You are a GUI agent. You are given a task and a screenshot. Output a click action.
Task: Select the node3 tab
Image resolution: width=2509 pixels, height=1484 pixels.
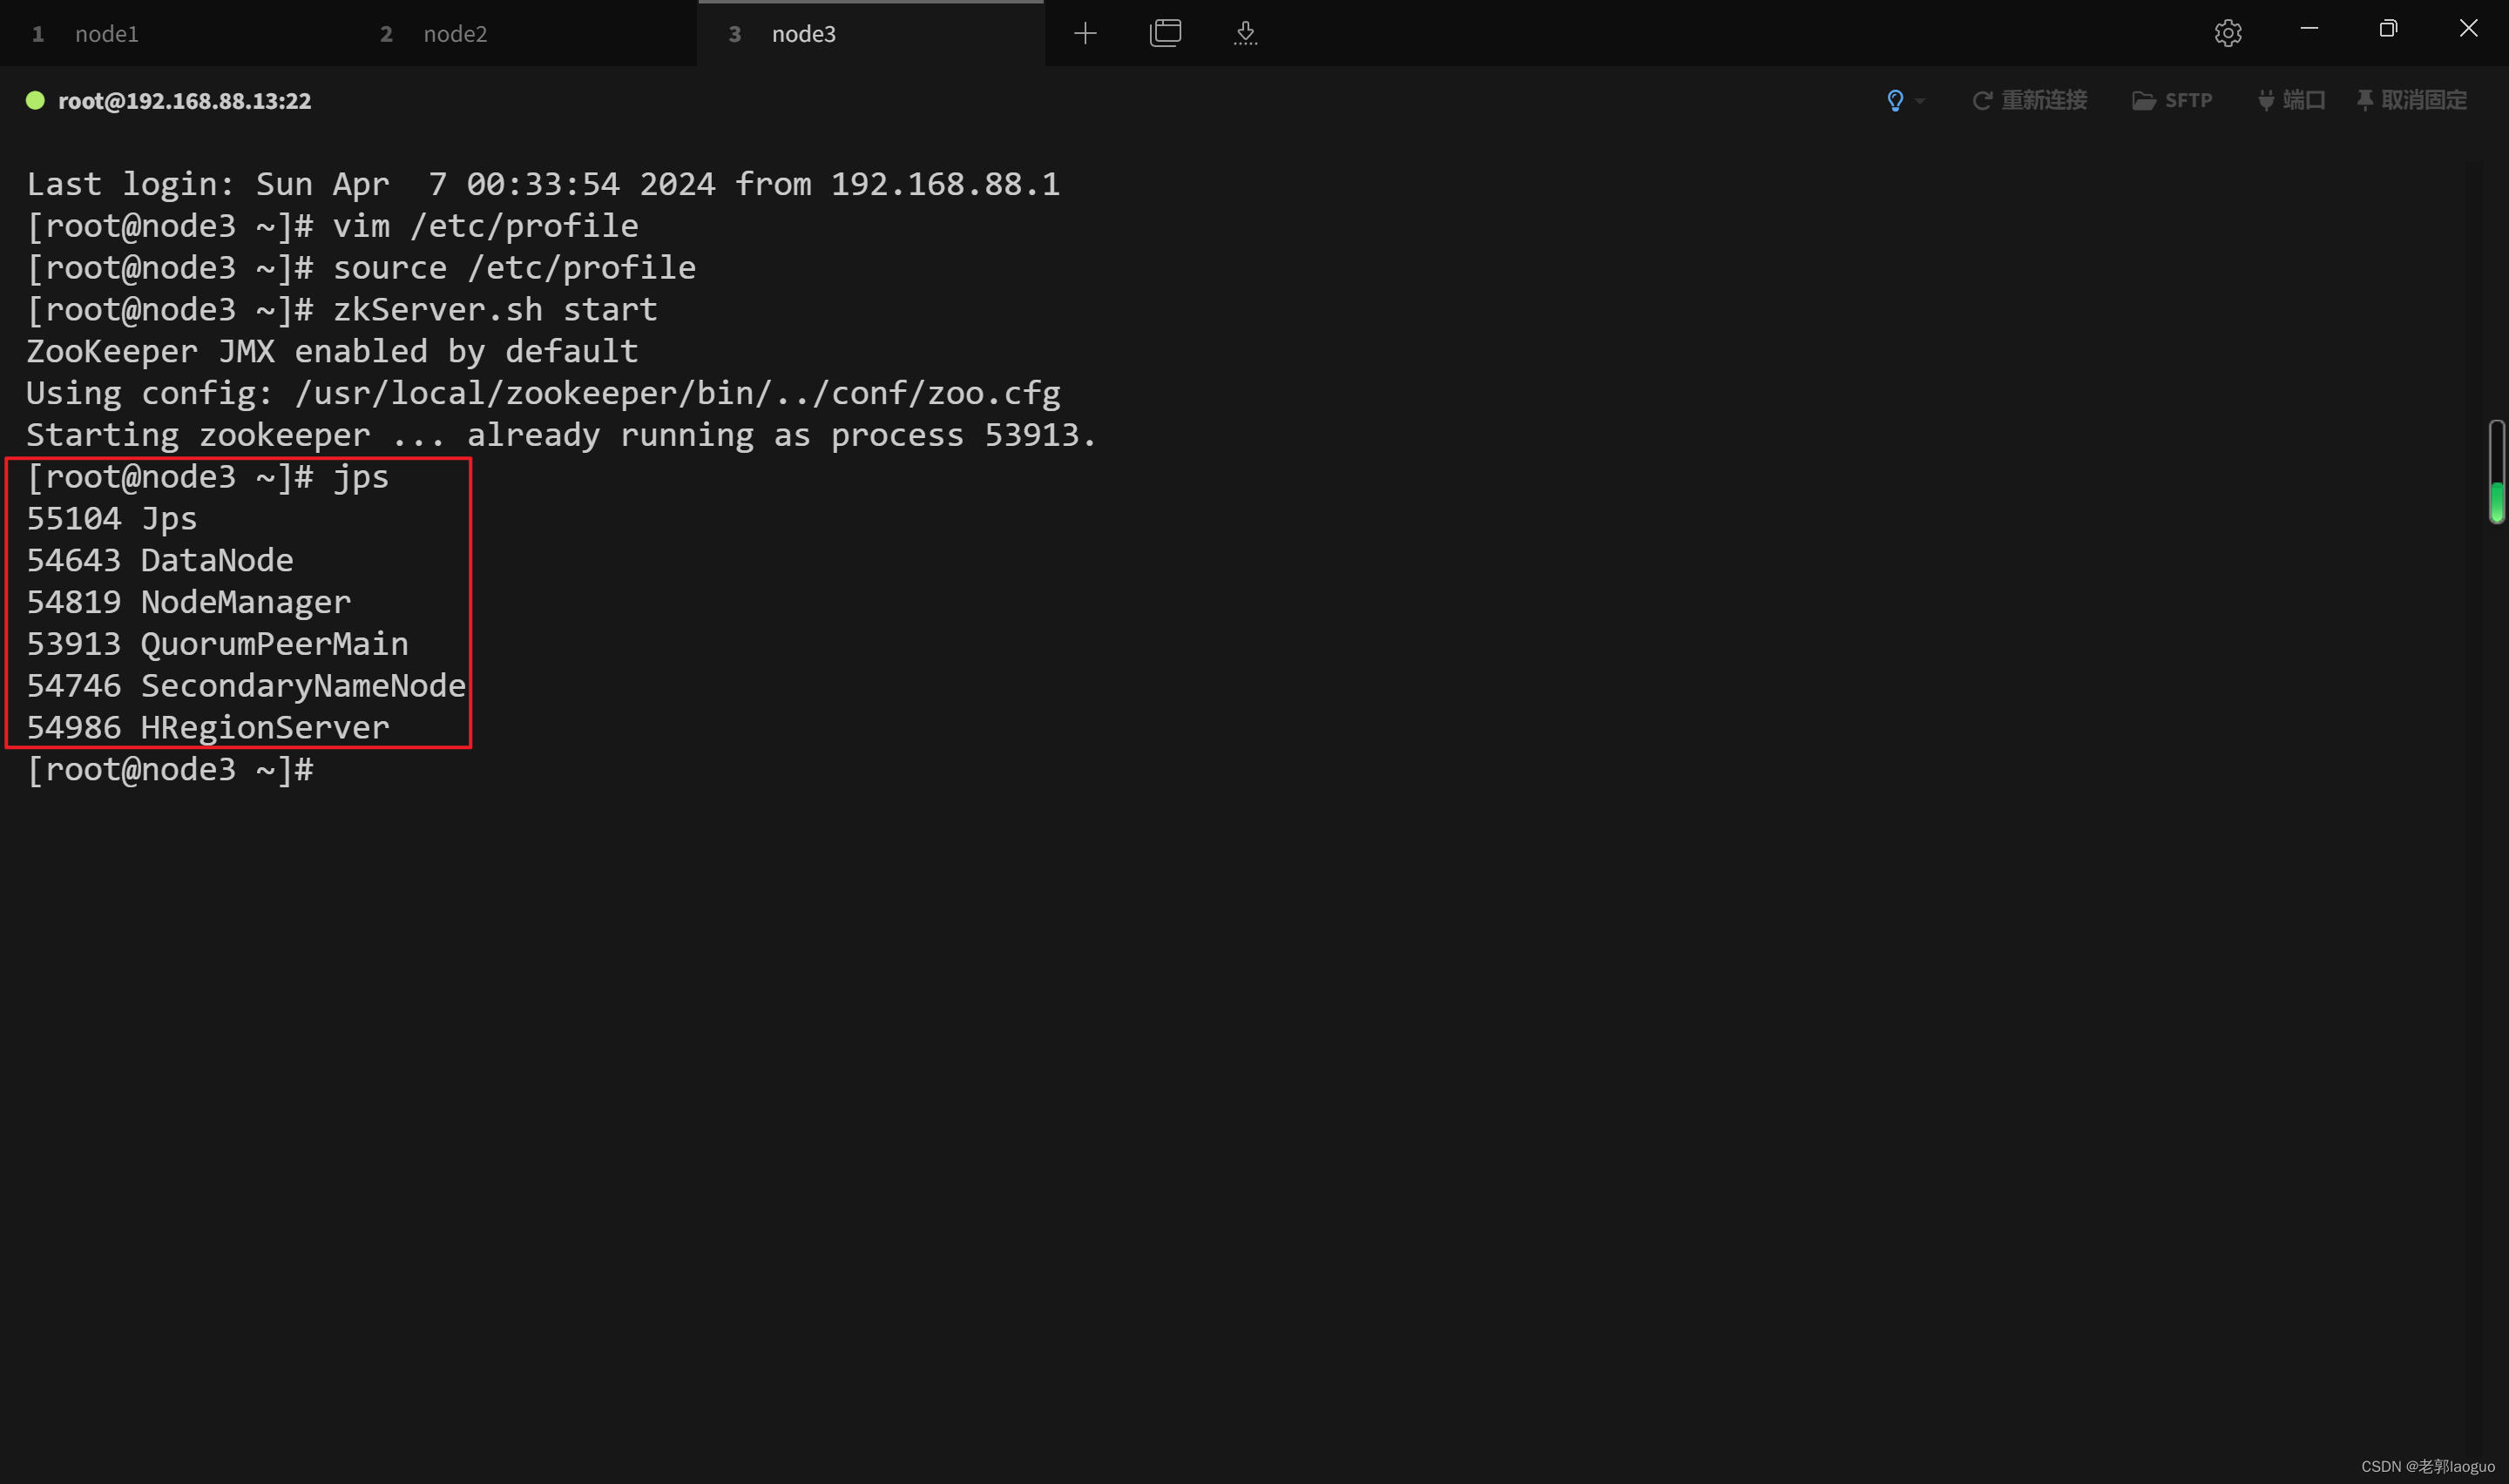pos(803,34)
